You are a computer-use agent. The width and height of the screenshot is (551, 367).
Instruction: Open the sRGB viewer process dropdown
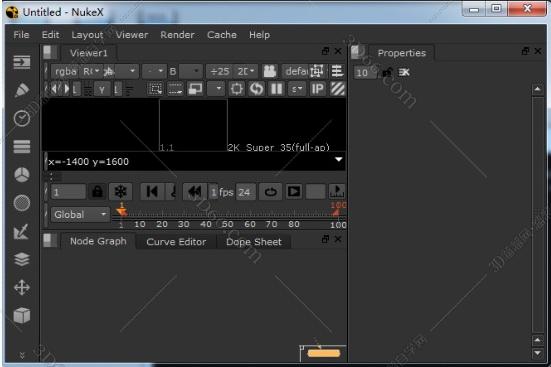tap(297, 89)
